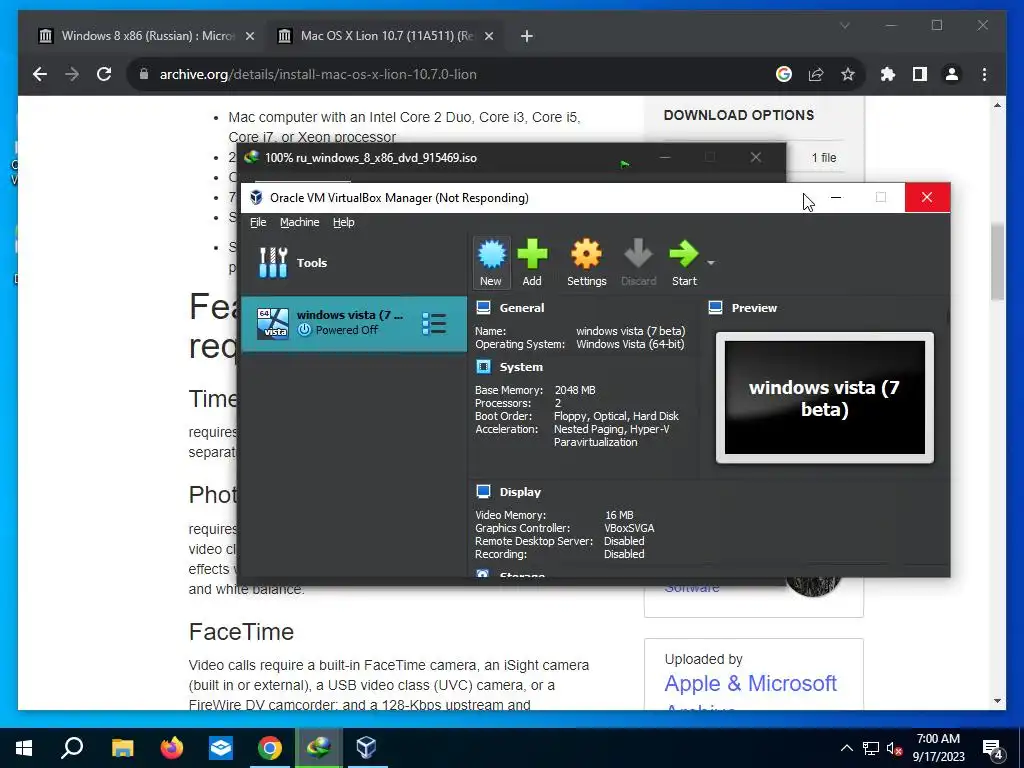Open the Start button dropdown arrow
The image size is (1024, 768).
[x=711, y=263]
